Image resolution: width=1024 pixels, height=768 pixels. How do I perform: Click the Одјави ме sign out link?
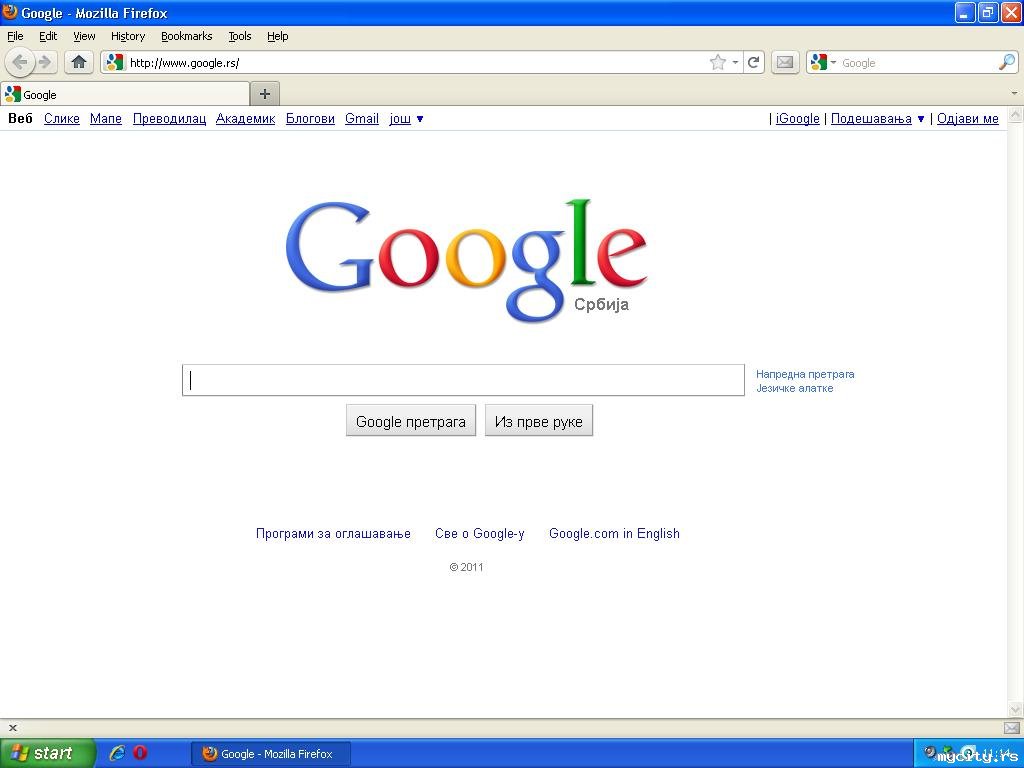(x=968, y=118)
